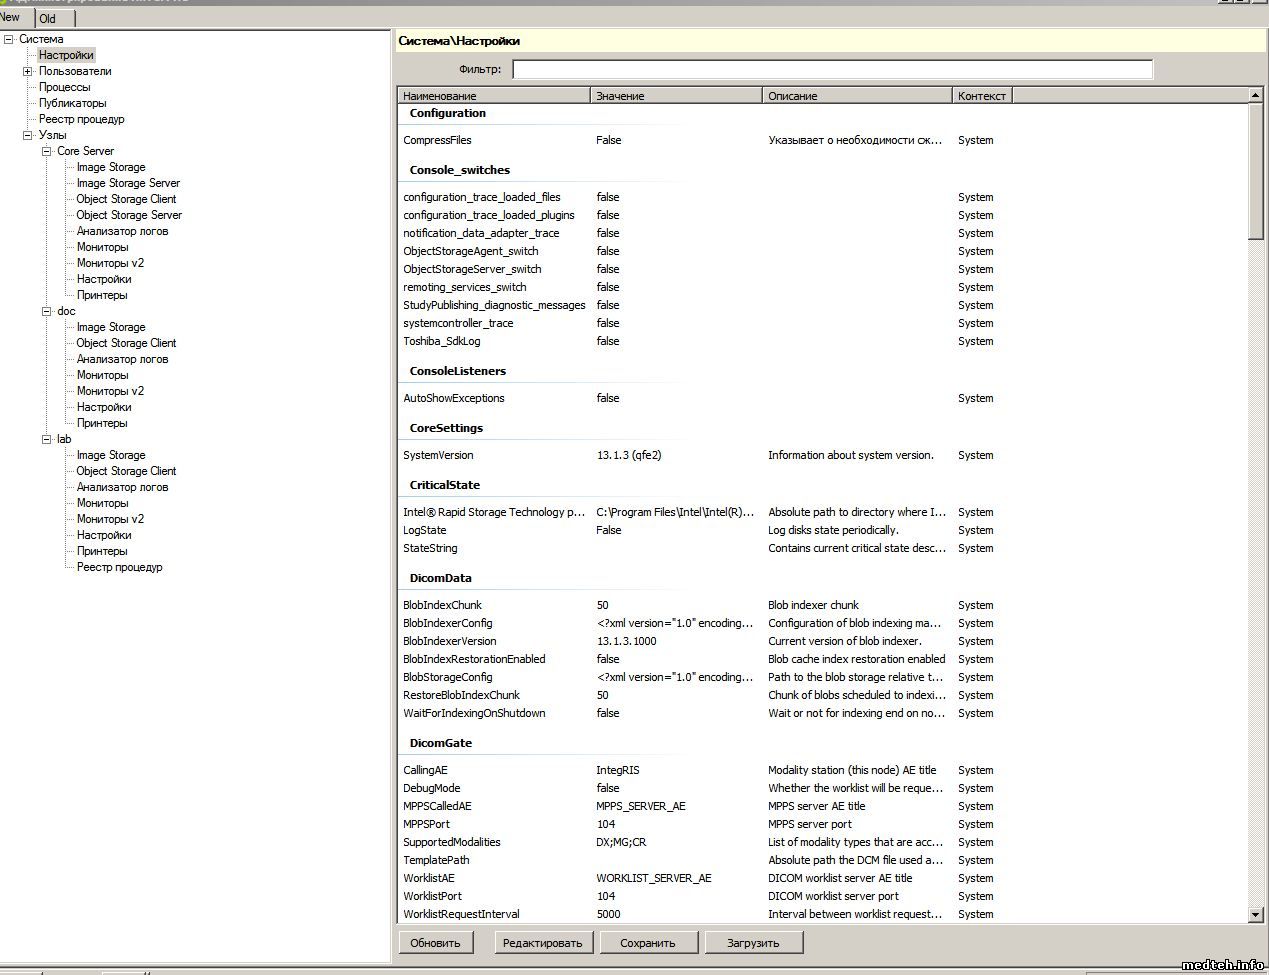Collapse the Узлы tree node
1269x975 pixels.
pos(28,136)
